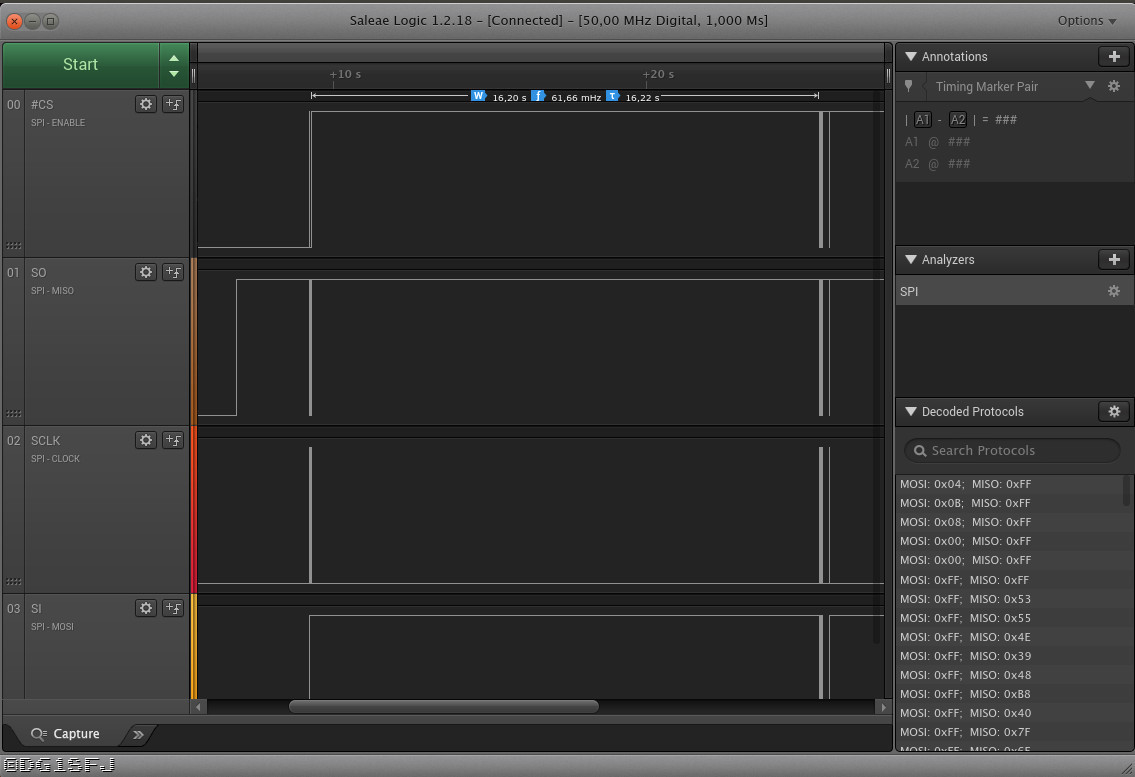Collapse the Analyzers panel

tap(910, 260)
